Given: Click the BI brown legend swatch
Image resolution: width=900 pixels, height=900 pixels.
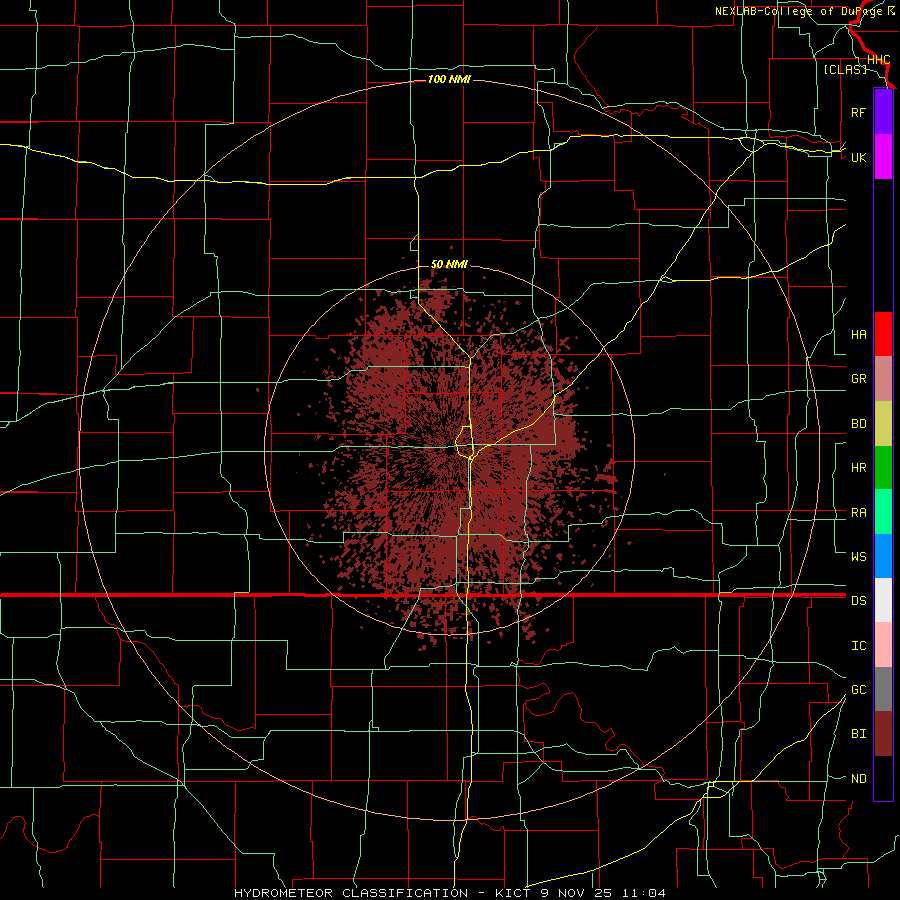Looking at the screenshot, I should pyautogui.click(x=883, y=734).
